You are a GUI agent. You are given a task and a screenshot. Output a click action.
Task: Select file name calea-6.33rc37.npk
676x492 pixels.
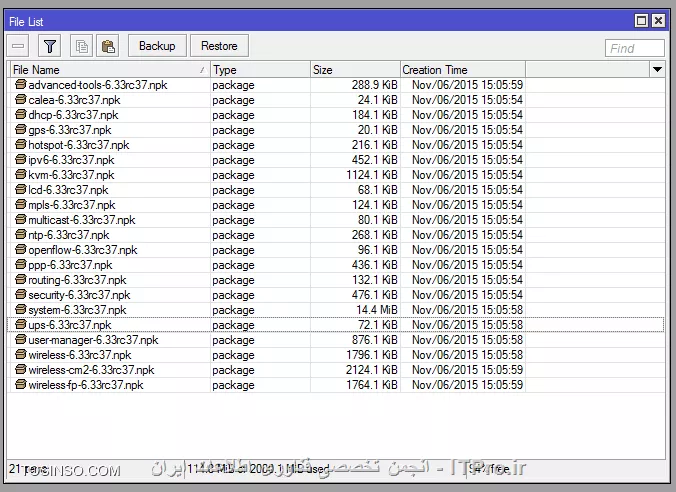coord(74,100)
